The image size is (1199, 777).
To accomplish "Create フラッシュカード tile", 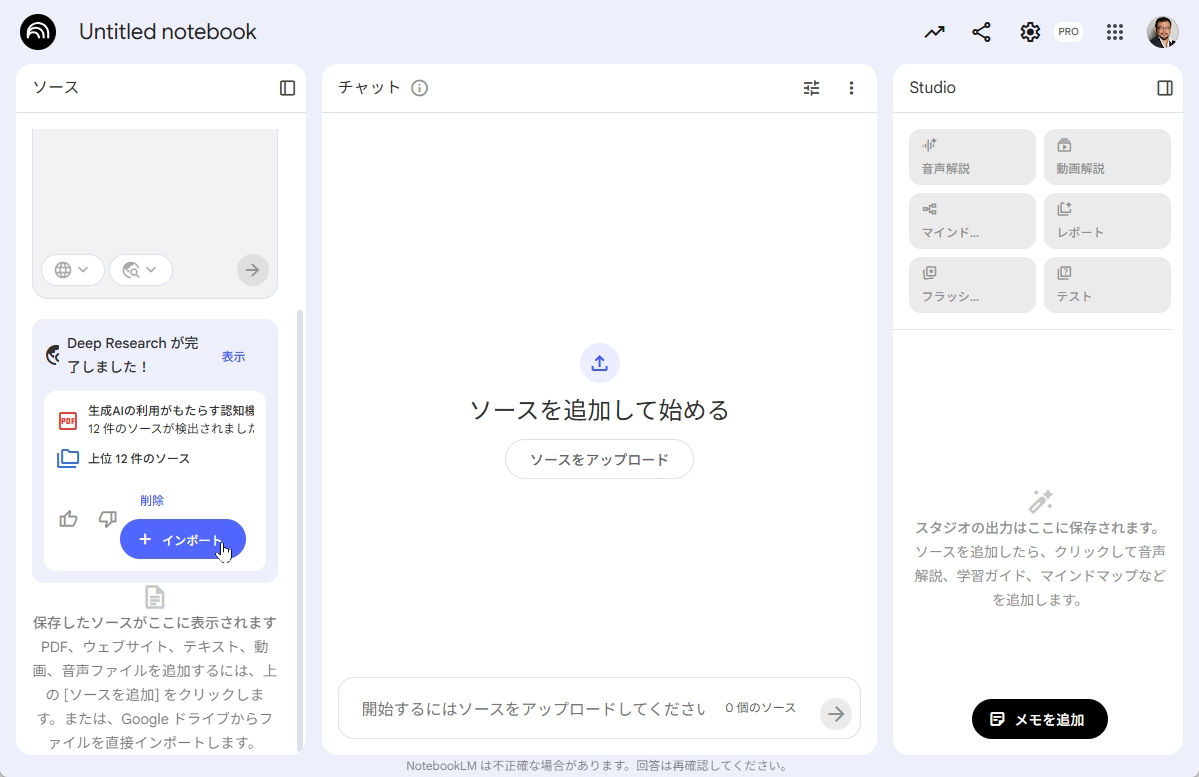I will tap(972, 285).
